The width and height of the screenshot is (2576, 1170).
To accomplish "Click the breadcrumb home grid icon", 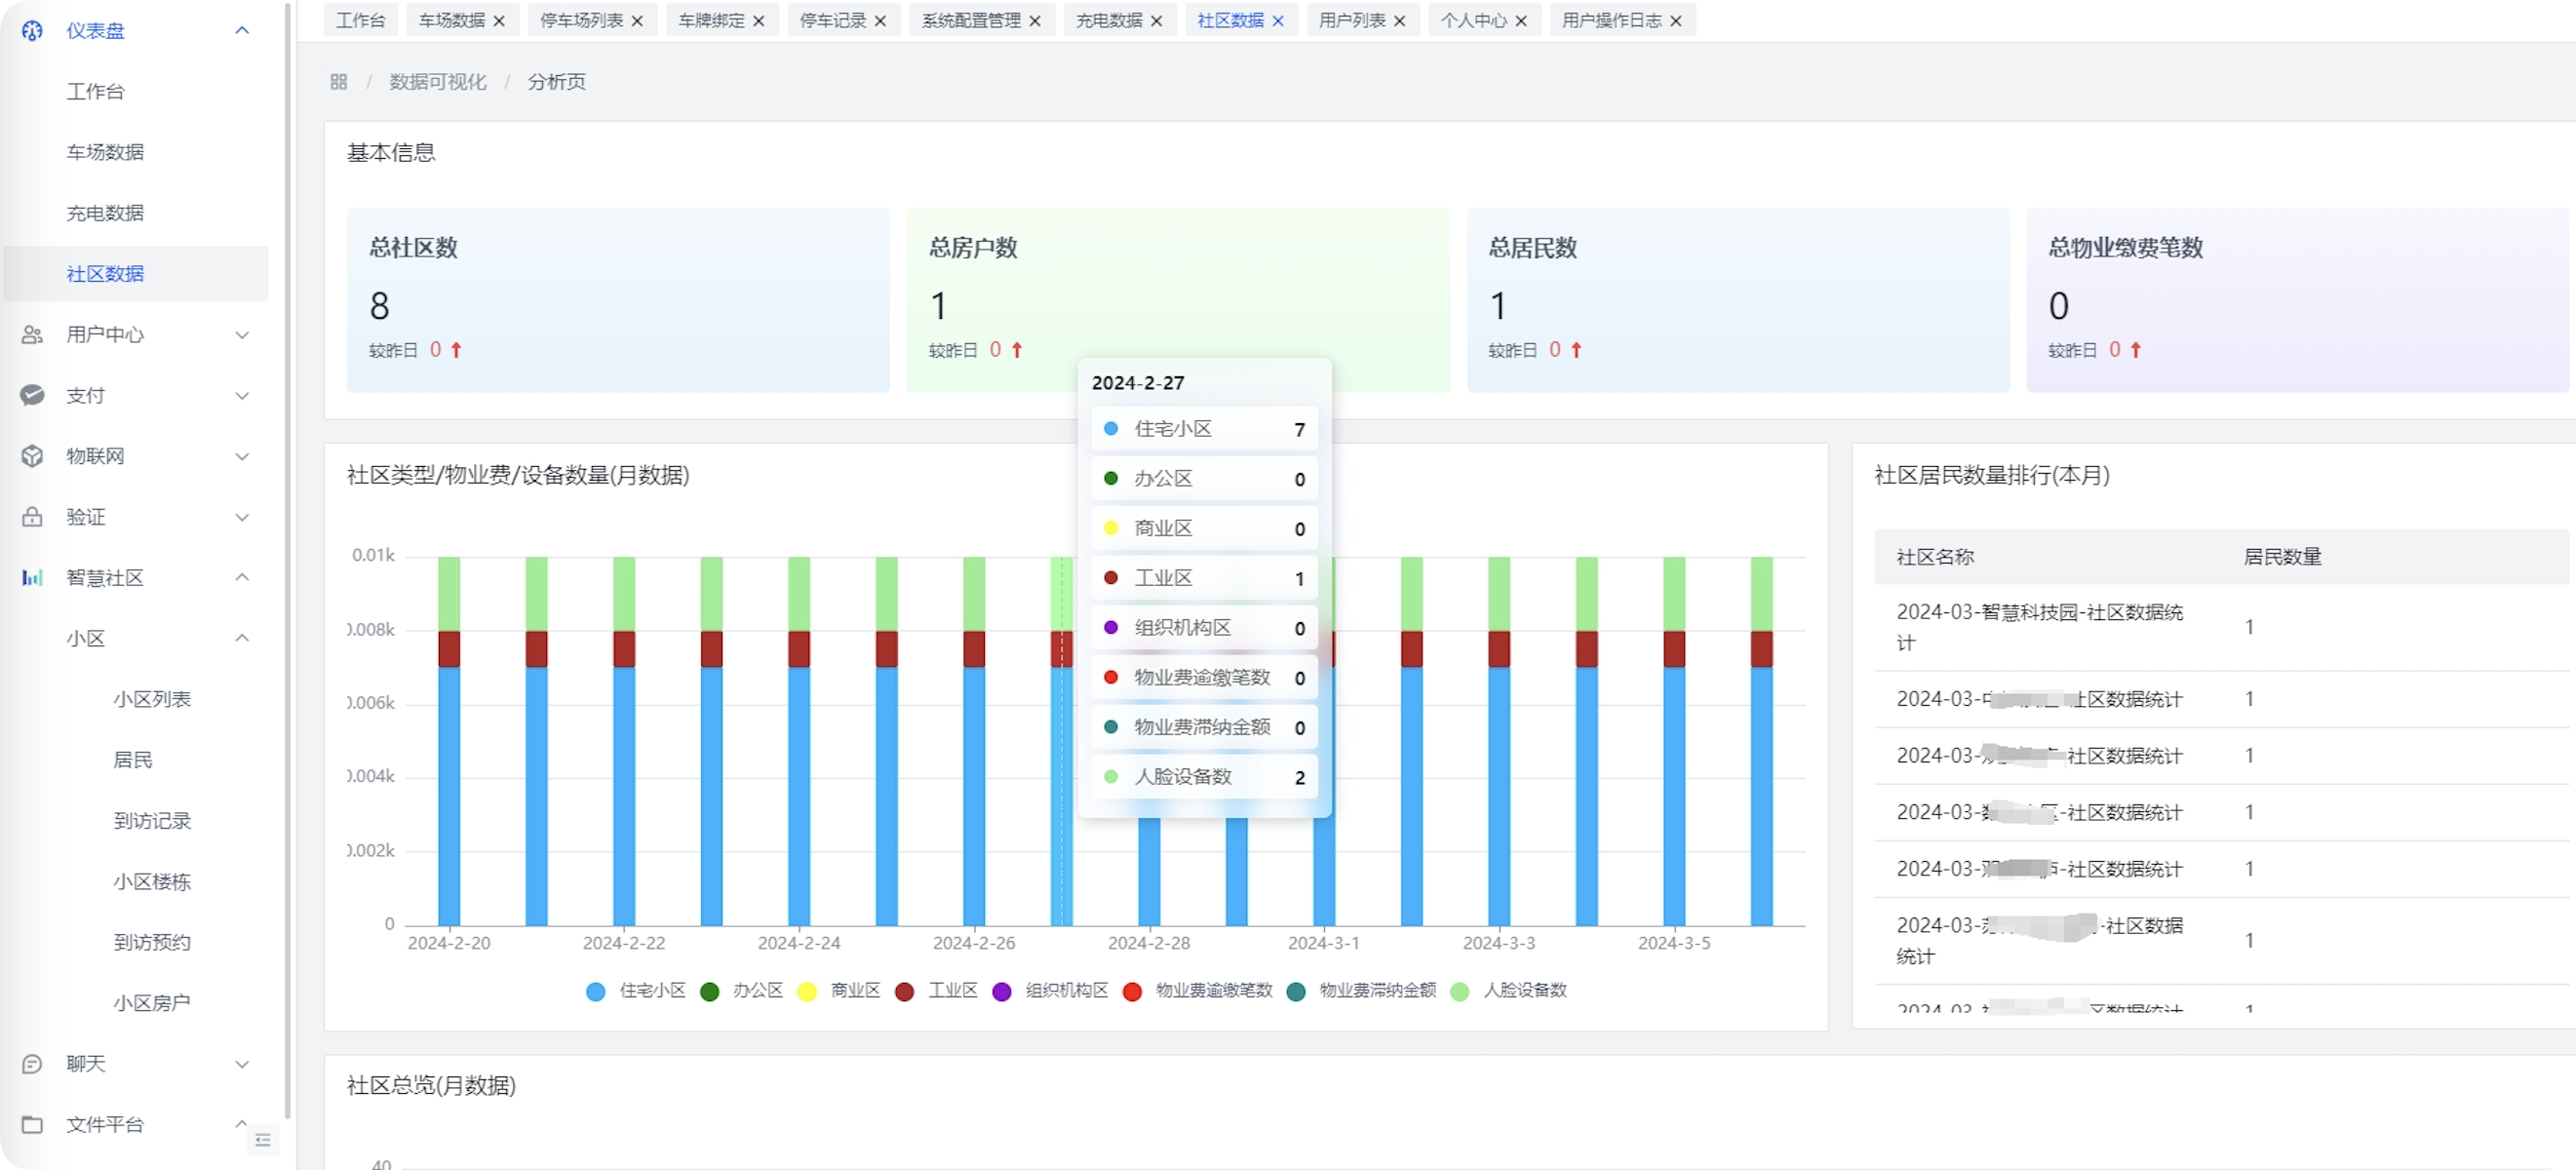I will click(x=339, y=82).
